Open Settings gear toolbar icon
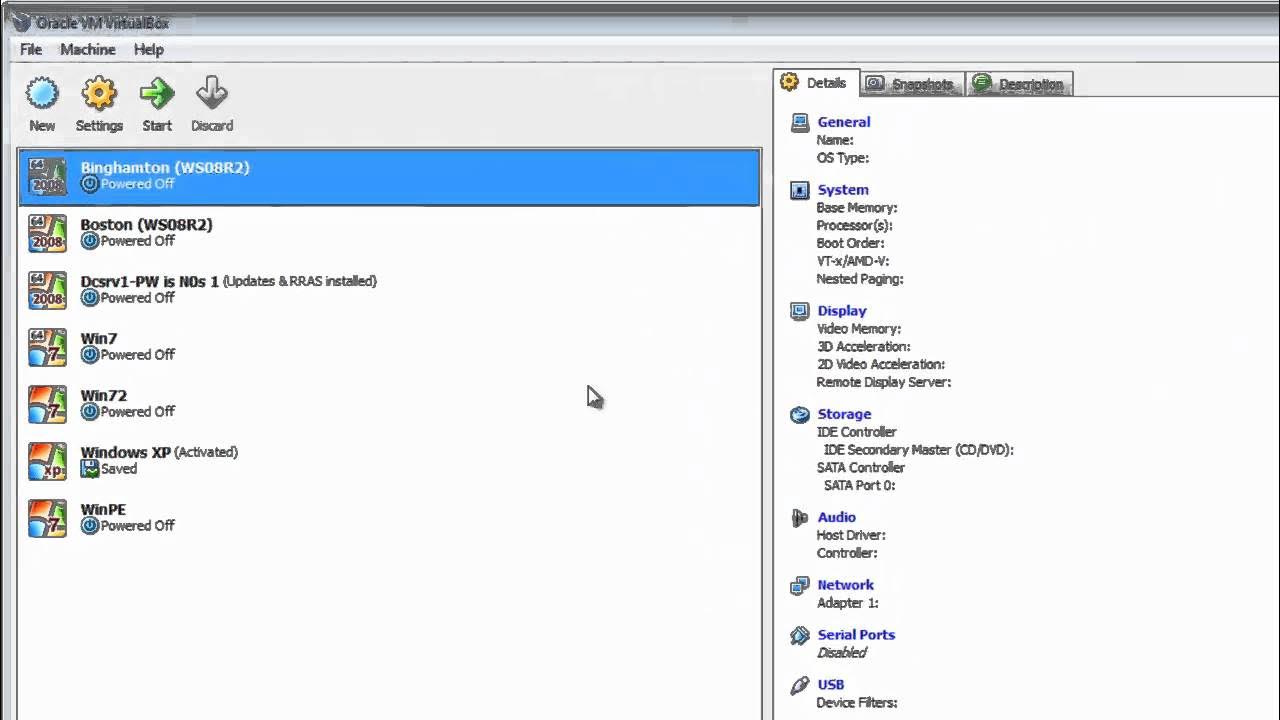This screenshot has width=1280, height=720. pos(99,94)
